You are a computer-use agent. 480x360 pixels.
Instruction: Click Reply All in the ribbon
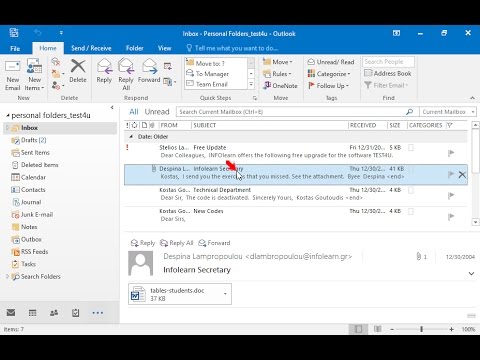pyautogui.click(x=126, y=75)
